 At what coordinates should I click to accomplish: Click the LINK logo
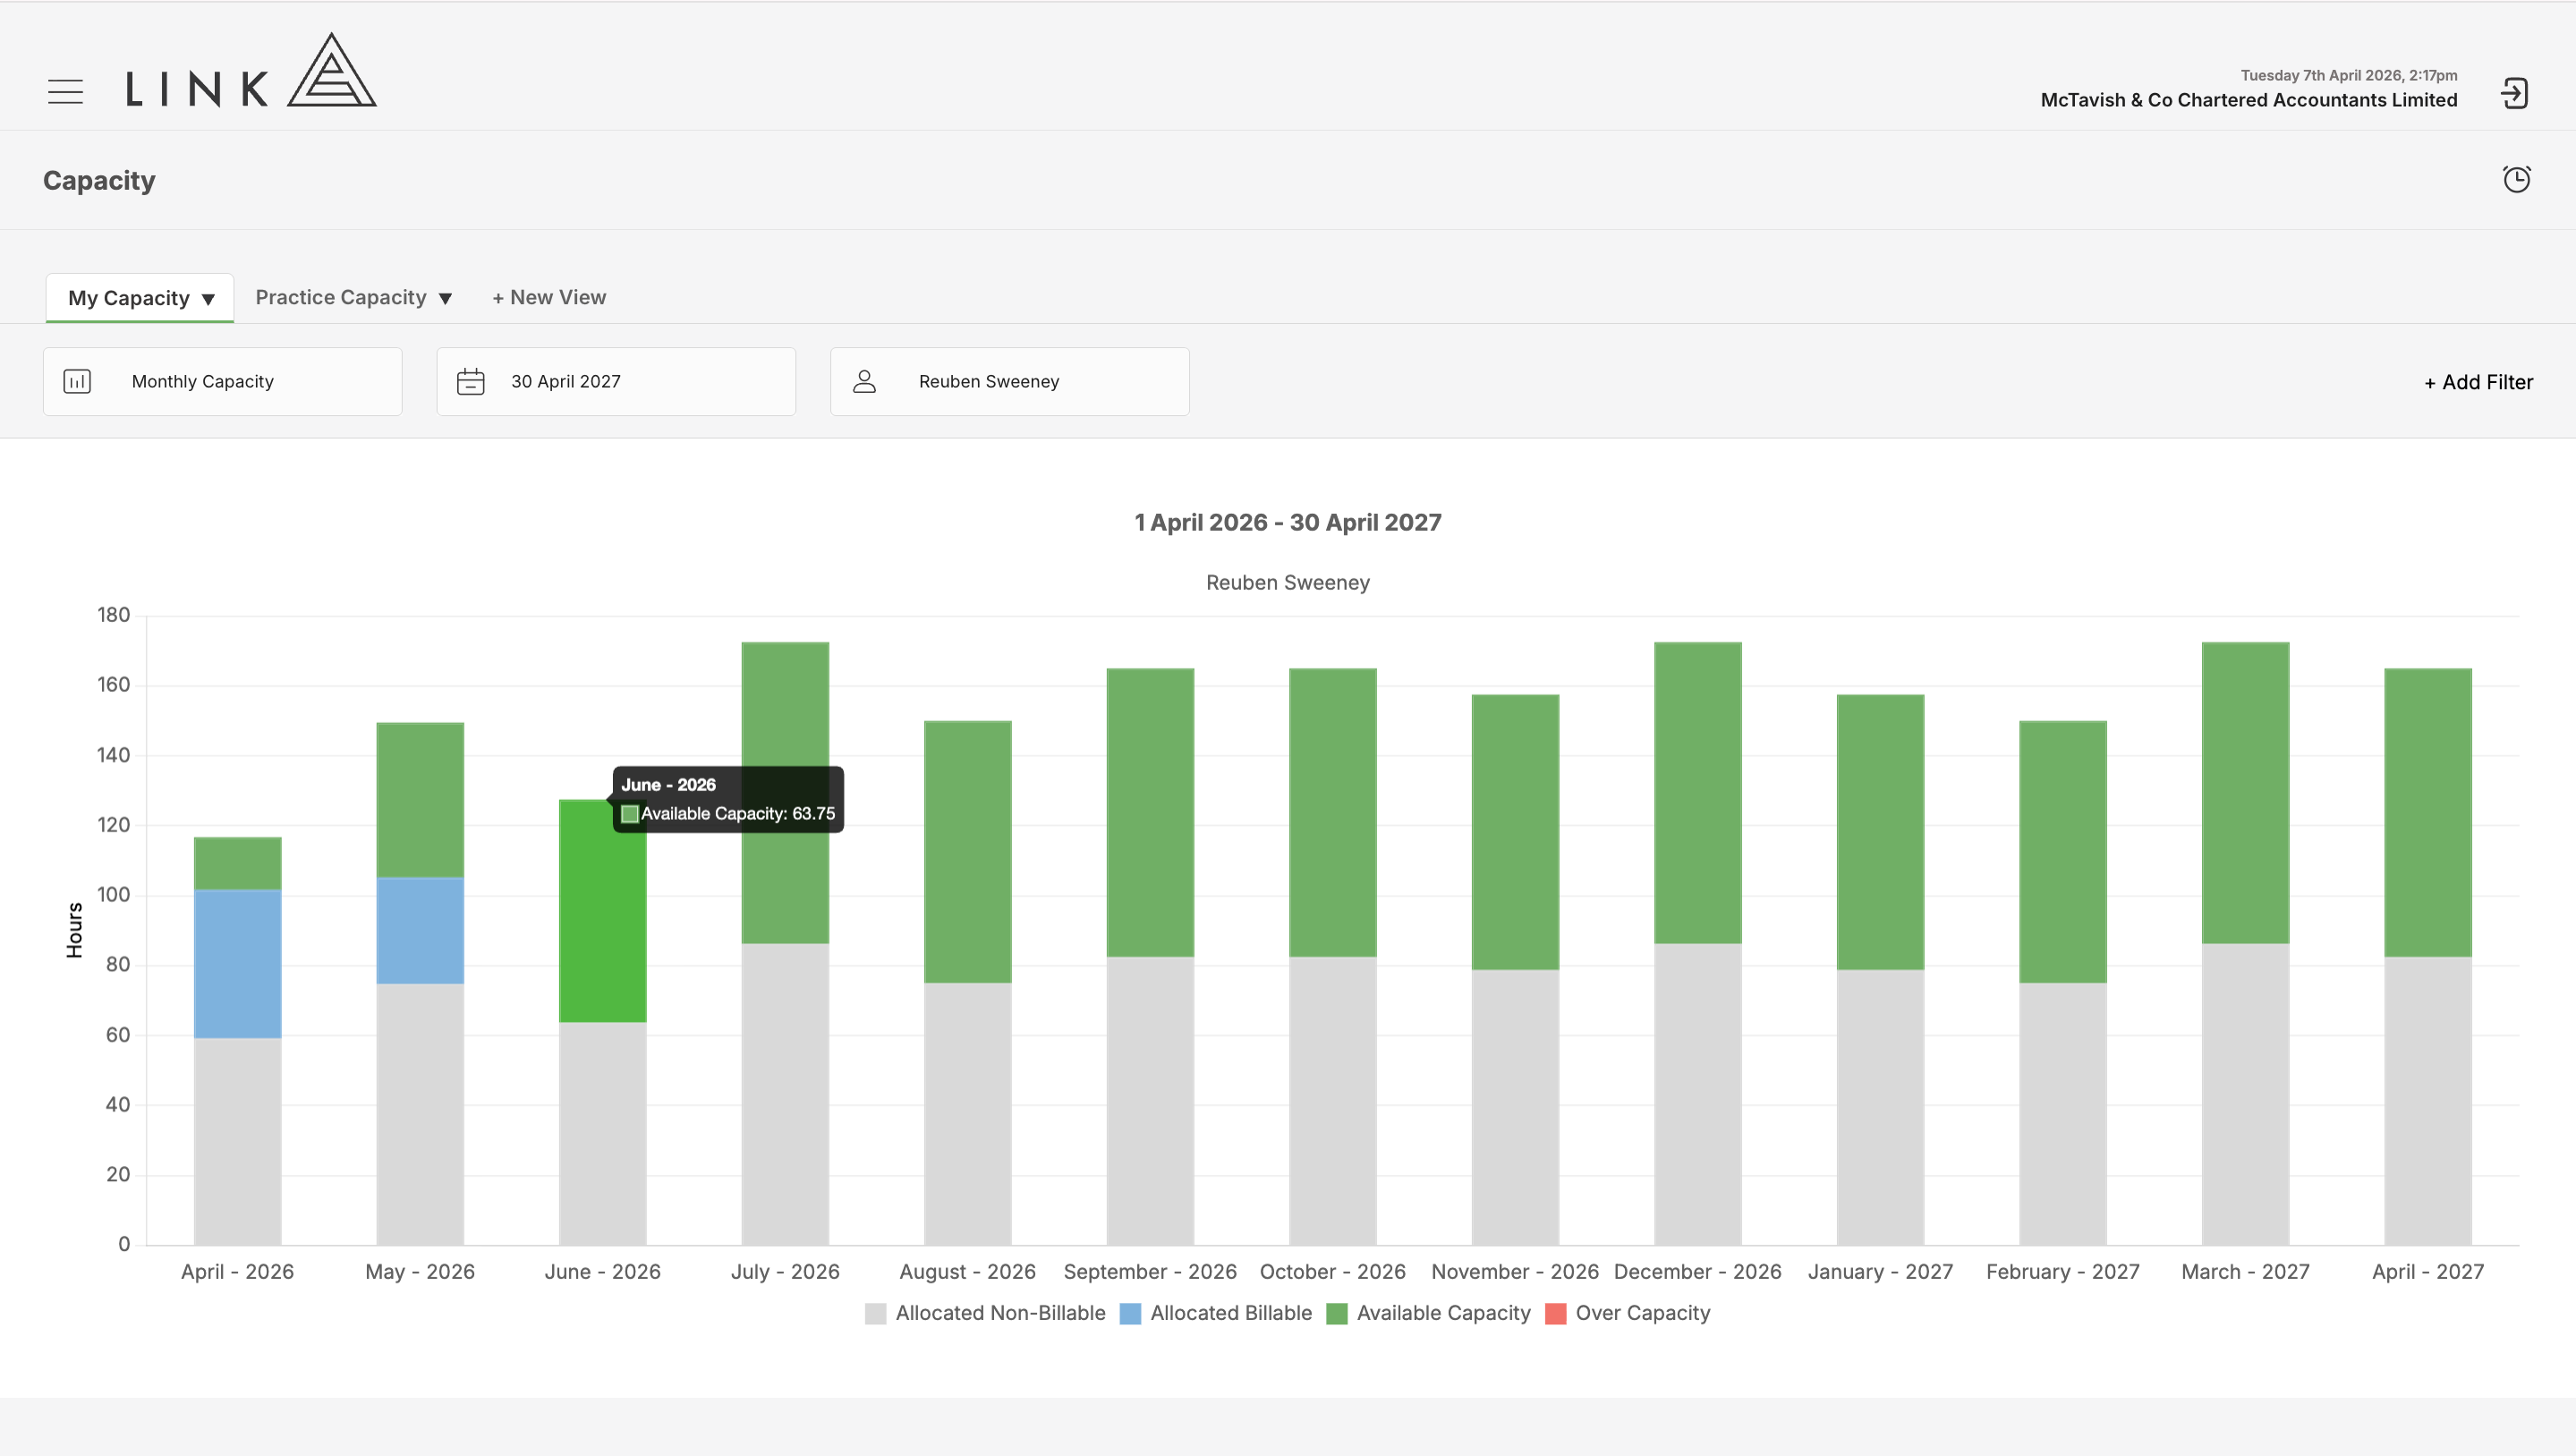click(x=251, y=70)
